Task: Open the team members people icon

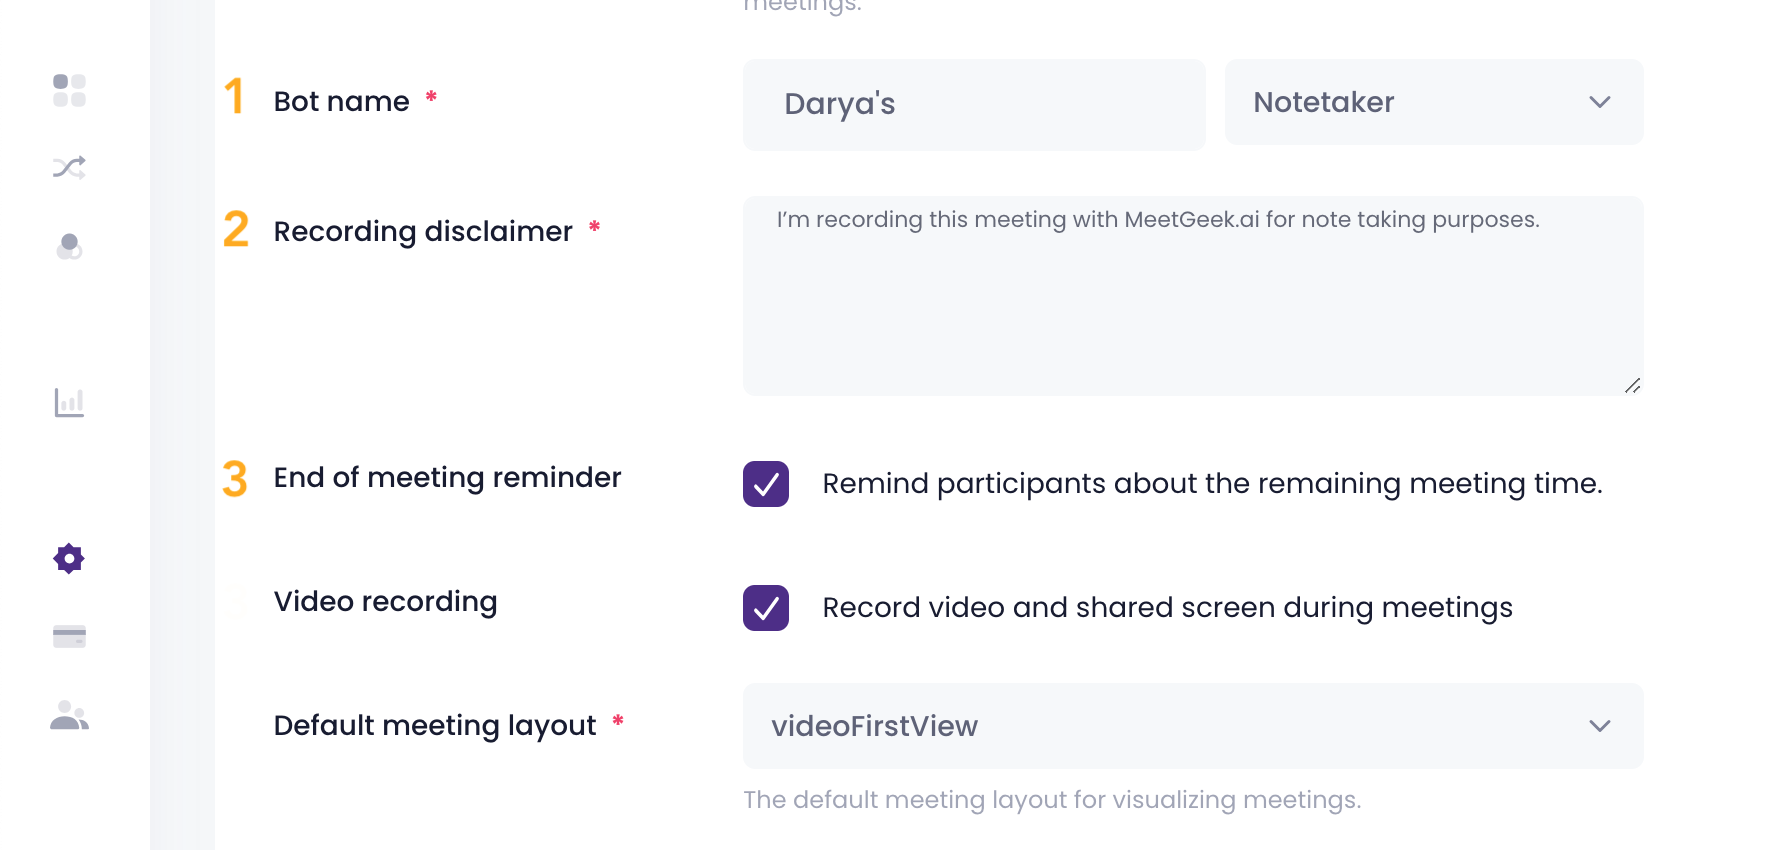Action: pyautogui.click(x=69, y=715)
